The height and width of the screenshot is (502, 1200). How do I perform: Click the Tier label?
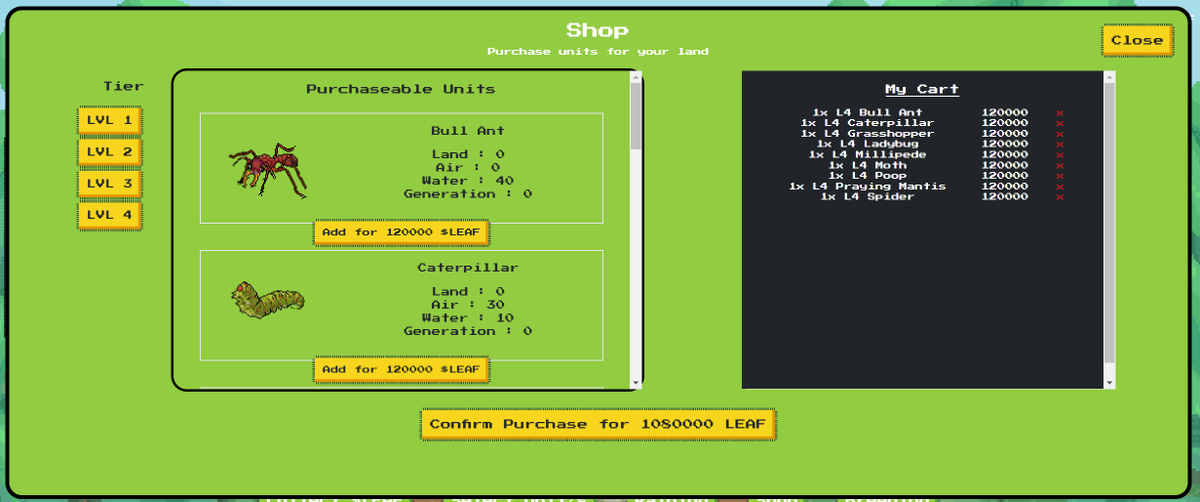[123, 87]
